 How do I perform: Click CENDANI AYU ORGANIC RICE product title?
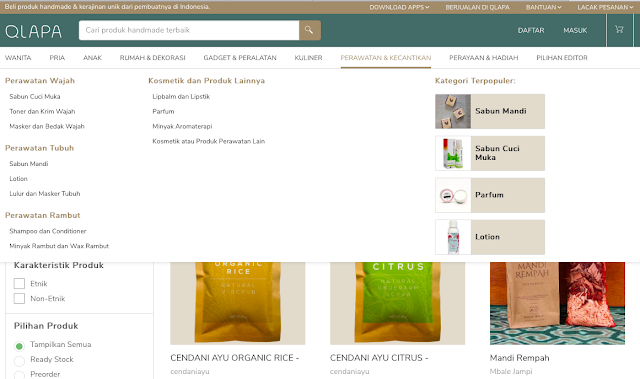(x=235, y=358)
